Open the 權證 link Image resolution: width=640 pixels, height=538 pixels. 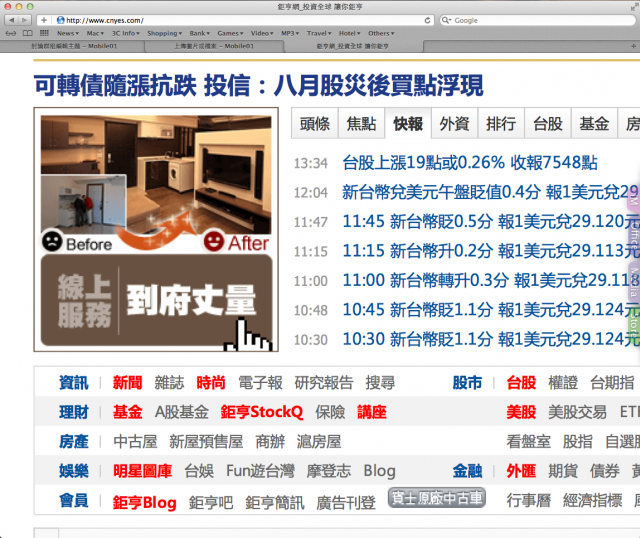pyautogui.click(x=563, y=383)
